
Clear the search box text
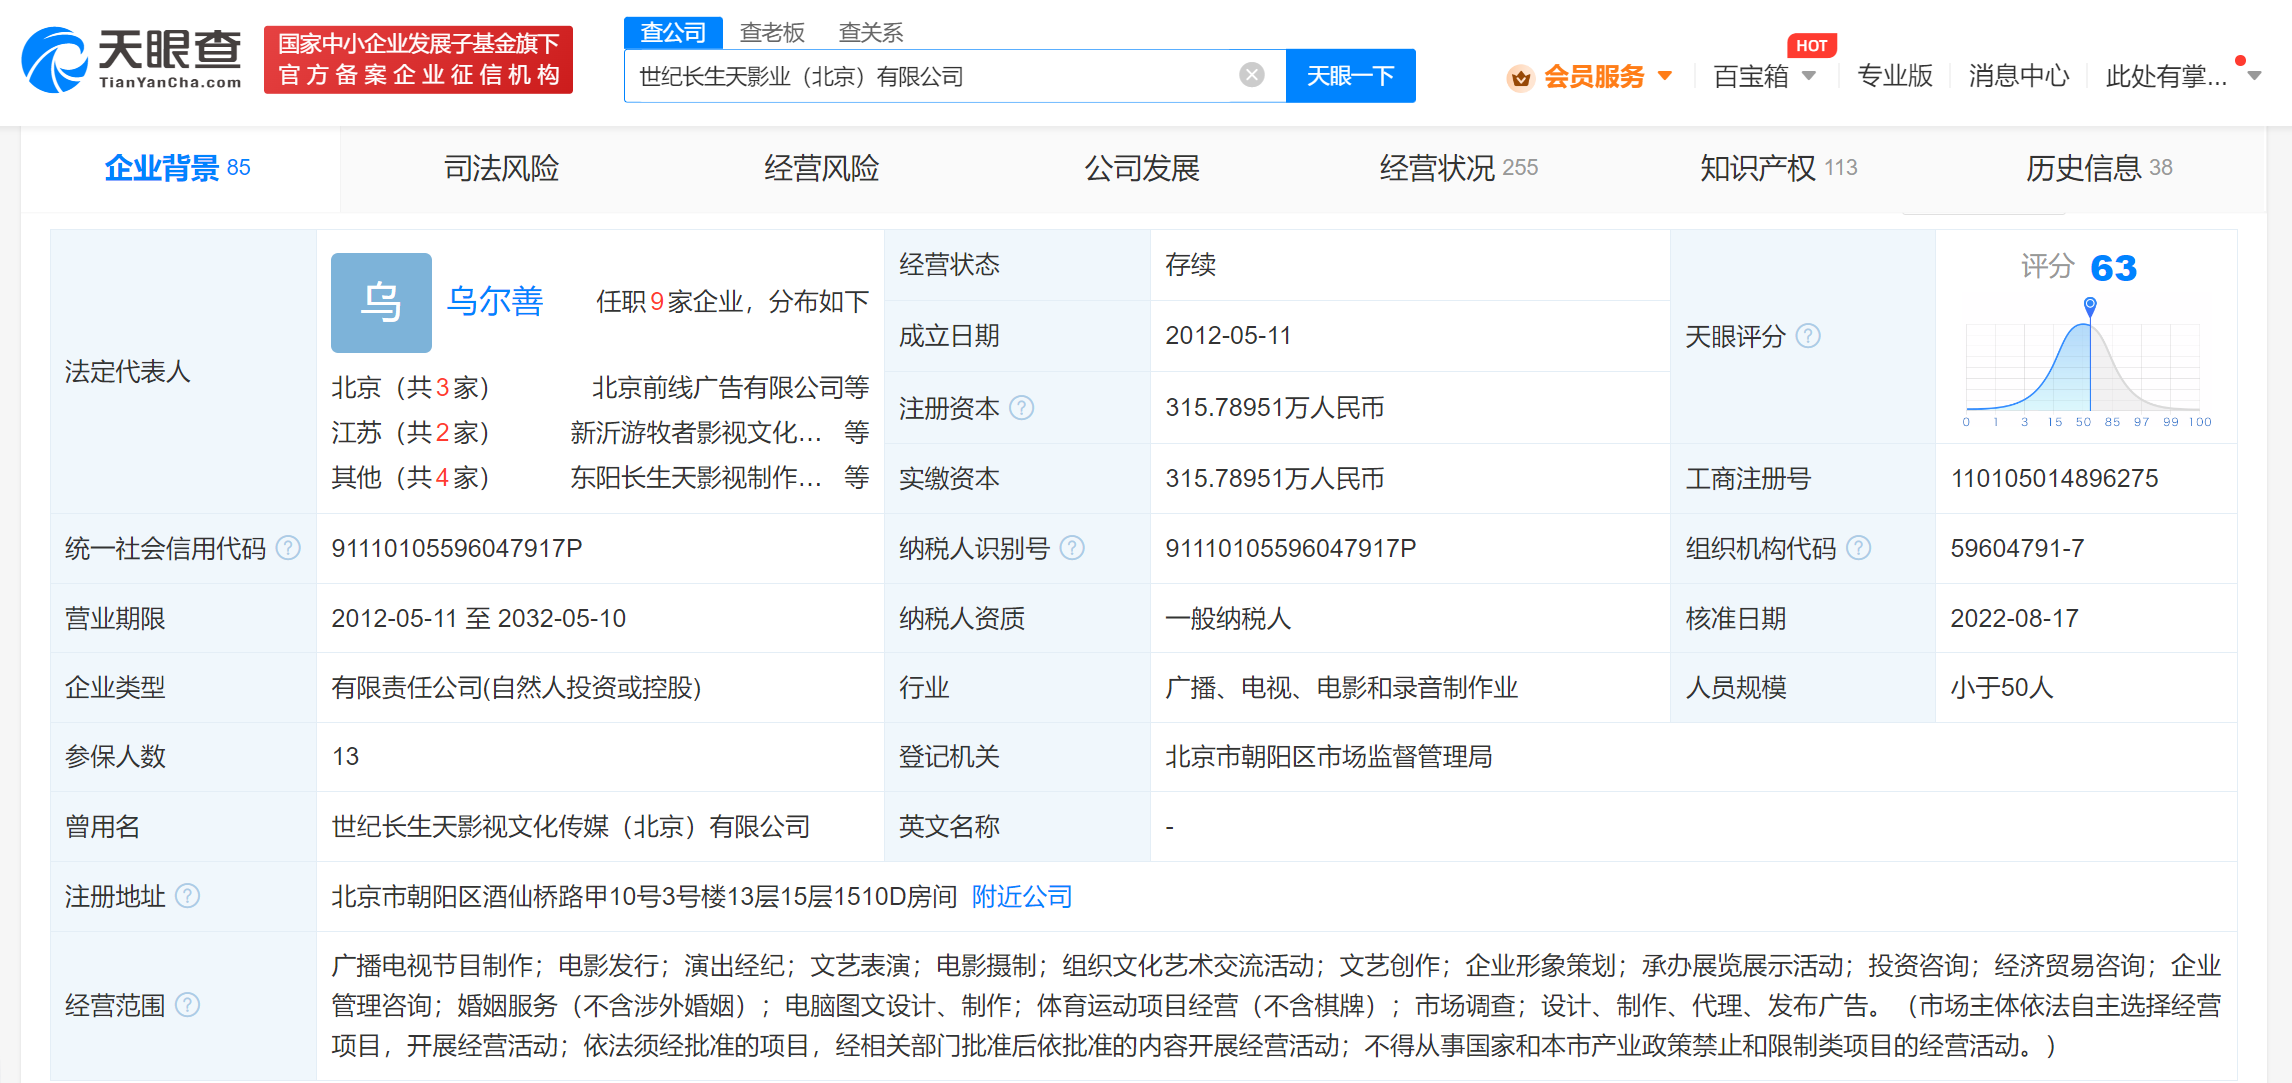(1251, 75)
